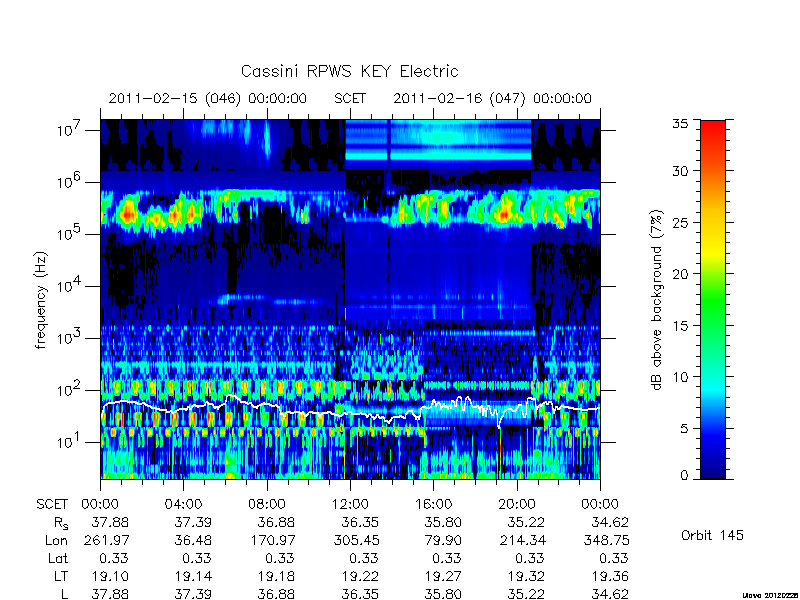
Task: Click the plot title Cassini RPWS KEY Electric
Action: 349,71
